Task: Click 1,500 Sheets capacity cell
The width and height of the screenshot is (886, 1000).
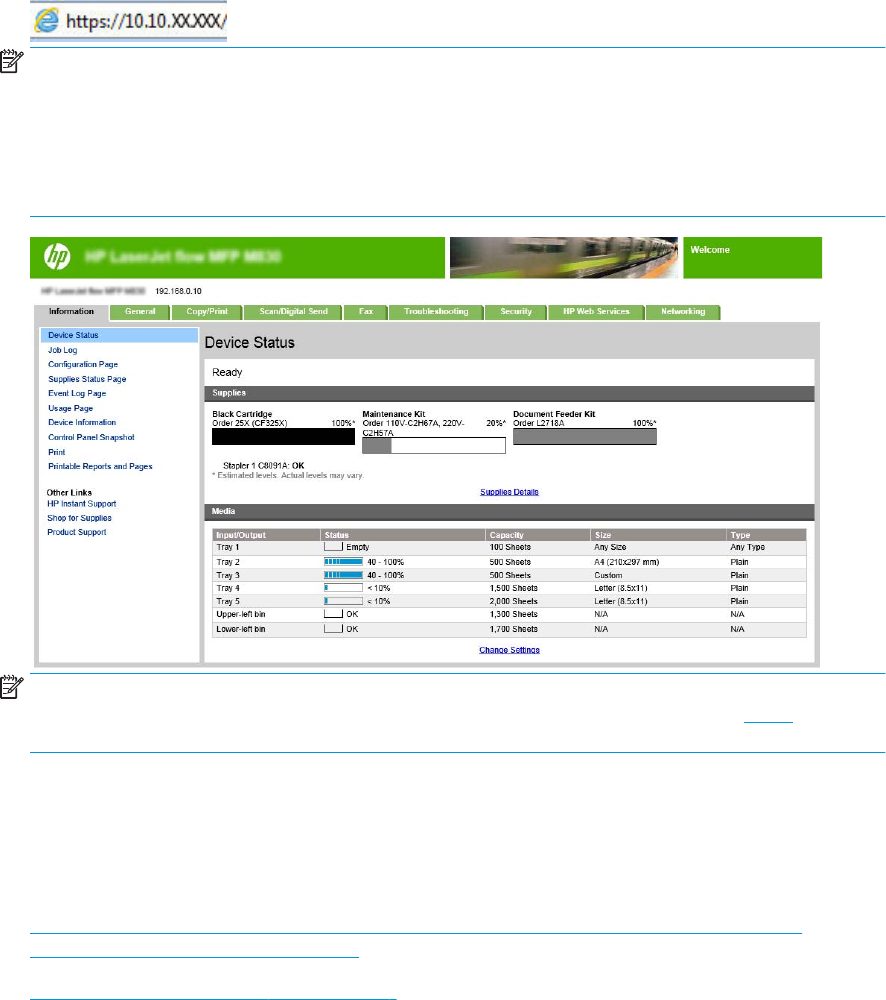Action: pos(513,588)
